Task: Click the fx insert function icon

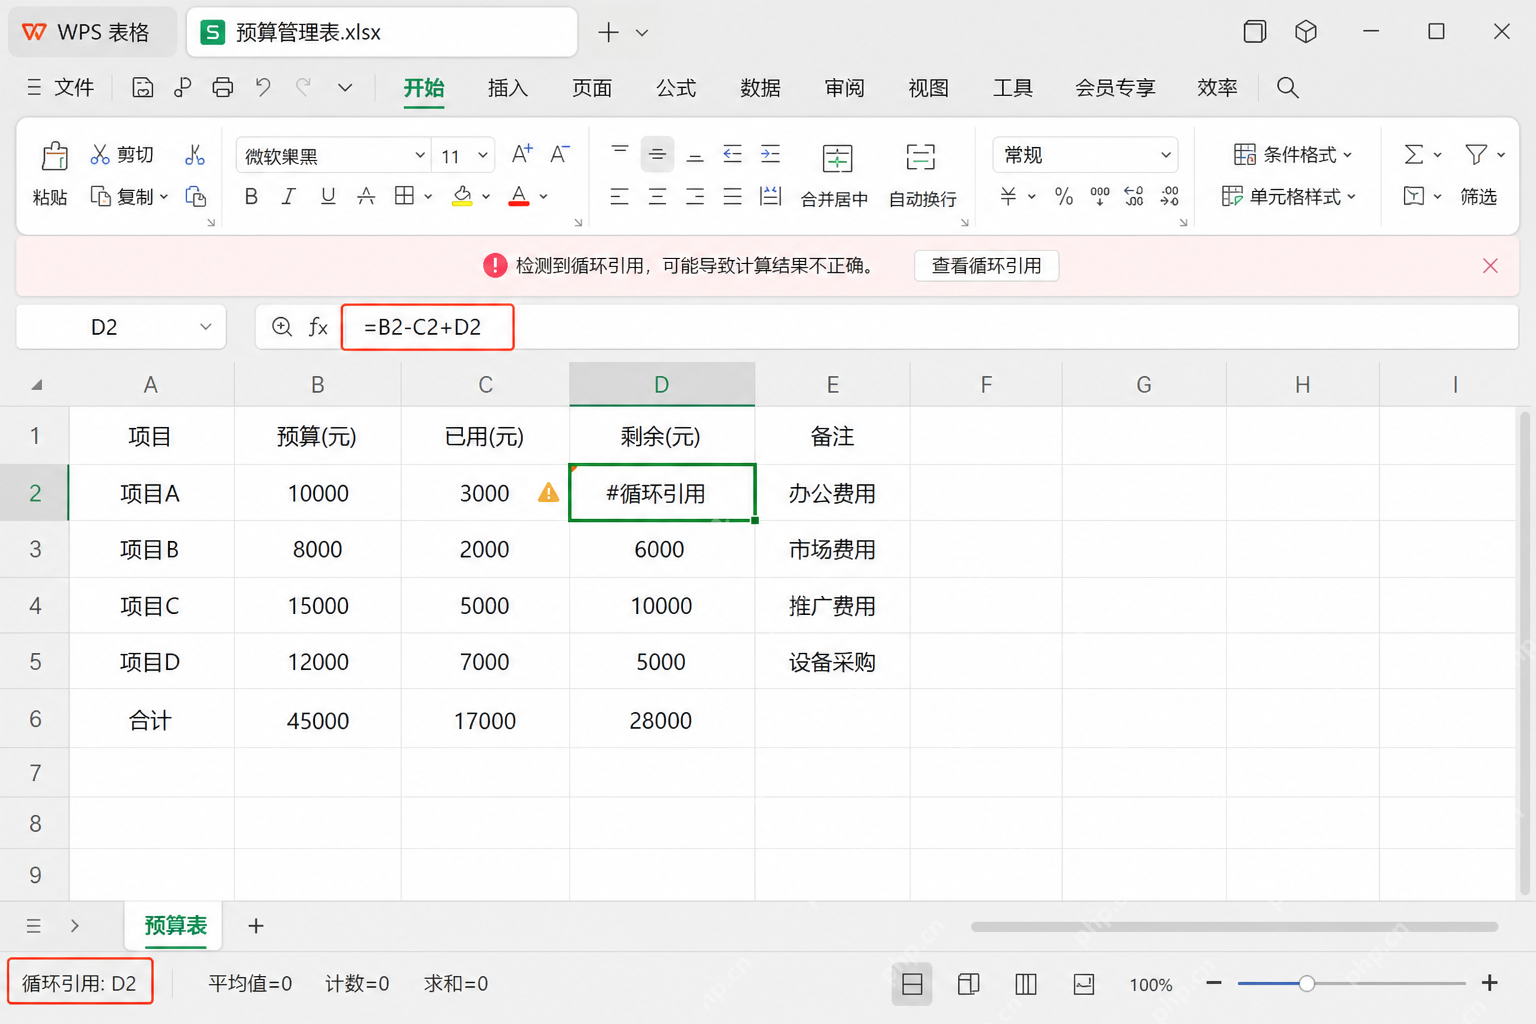Action: tap(318, 327)
